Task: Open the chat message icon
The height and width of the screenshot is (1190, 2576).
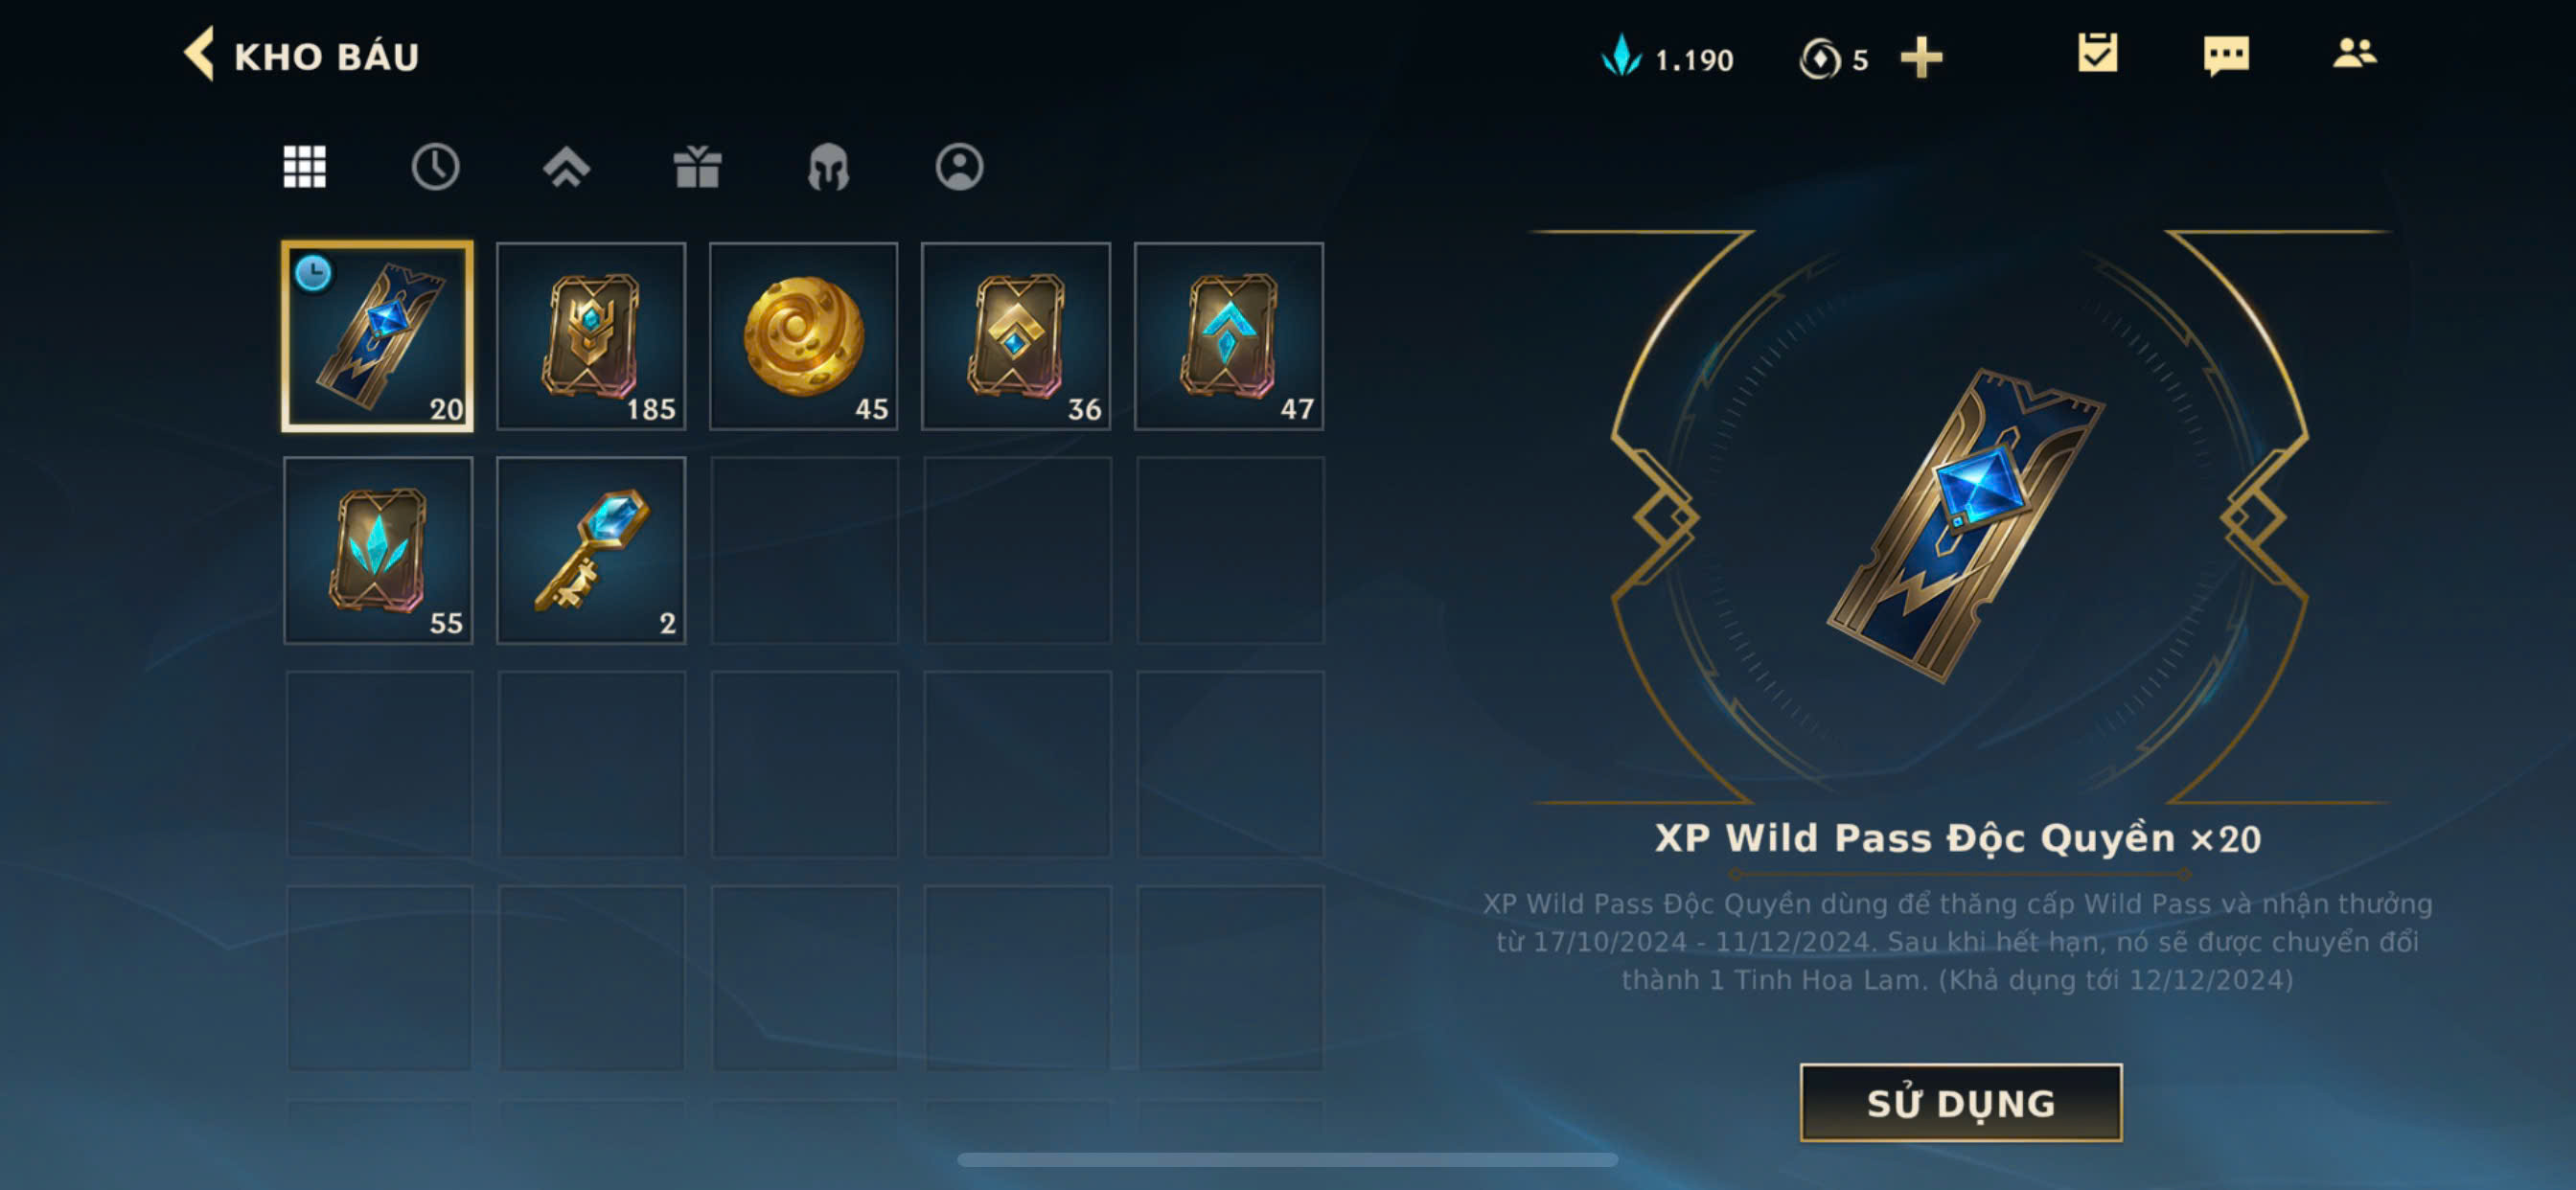Action: click(x=2226, y=55)
